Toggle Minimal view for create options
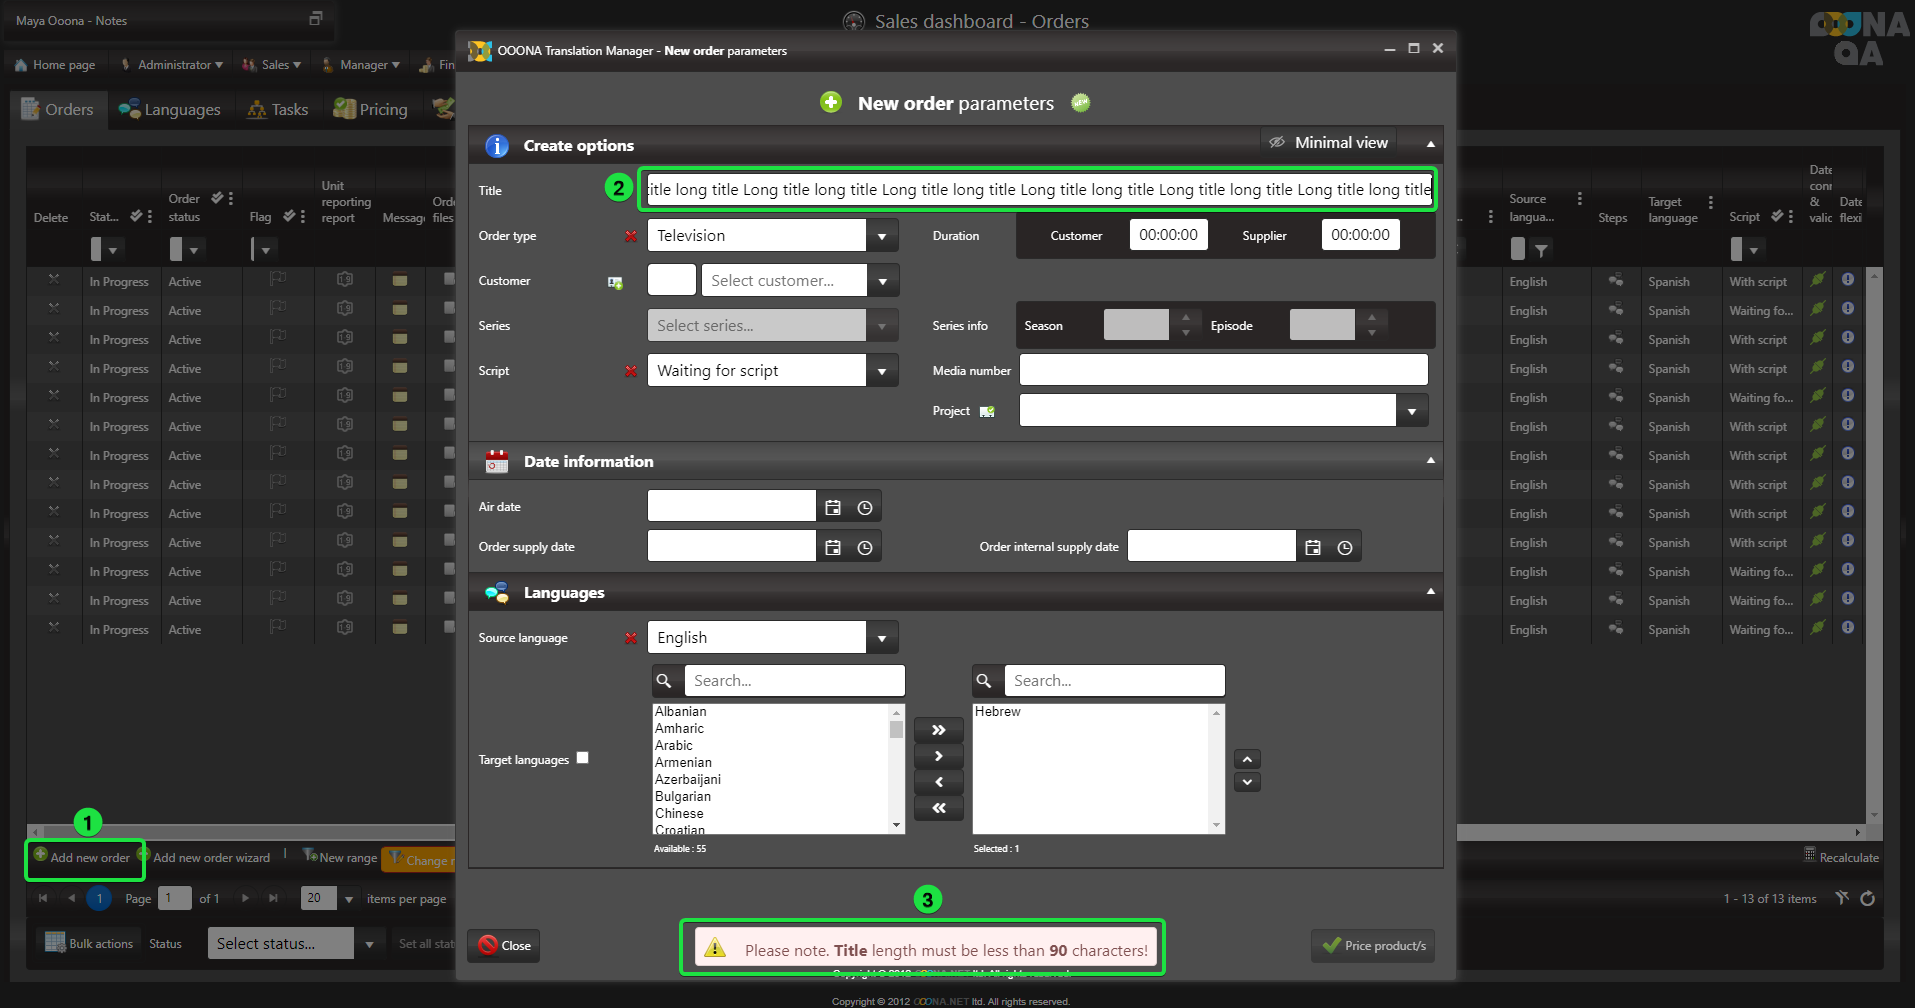 coord(1329,143)
